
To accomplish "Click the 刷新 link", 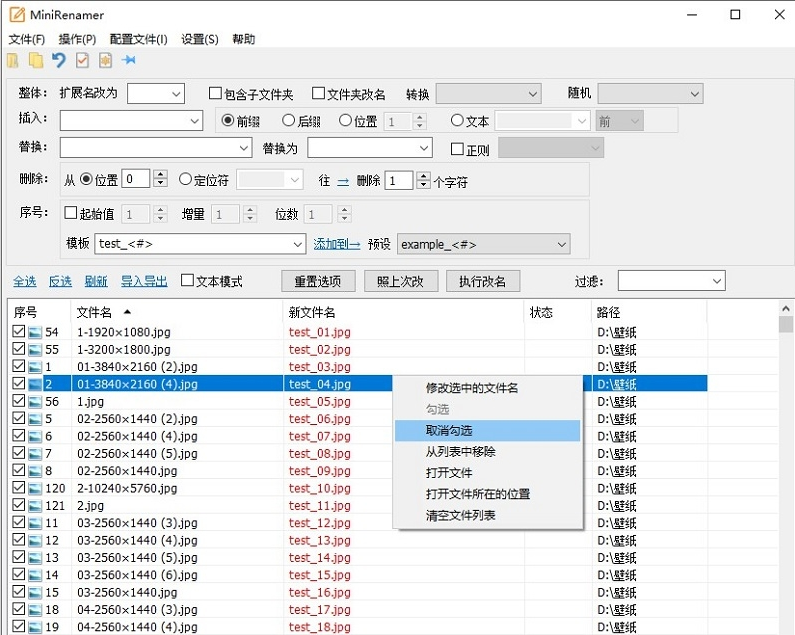I will 96,281.
